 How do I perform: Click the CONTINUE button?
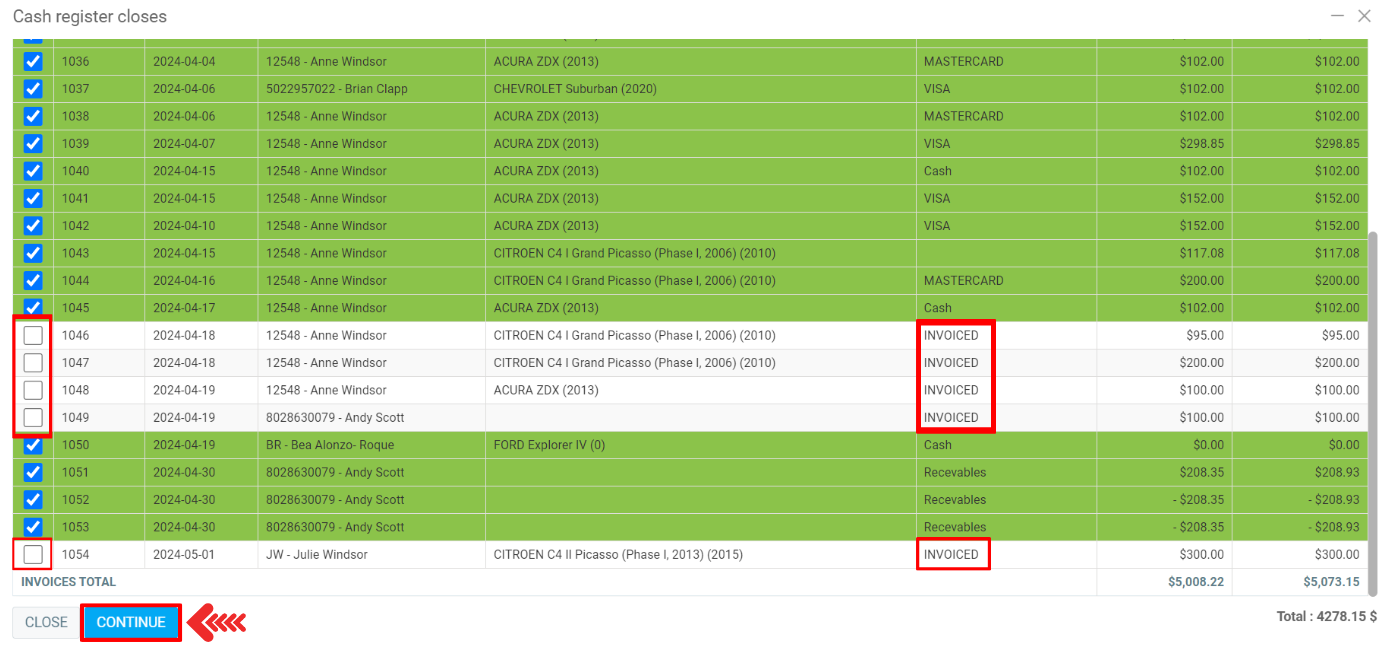pyautogui.click(x=131, y=622)
